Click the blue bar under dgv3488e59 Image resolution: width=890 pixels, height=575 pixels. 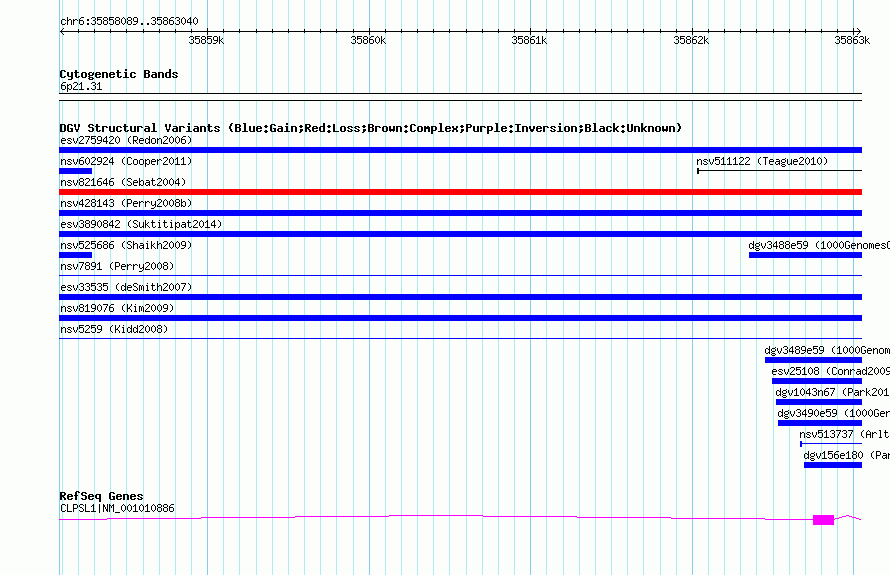click(x=805, y=255)
